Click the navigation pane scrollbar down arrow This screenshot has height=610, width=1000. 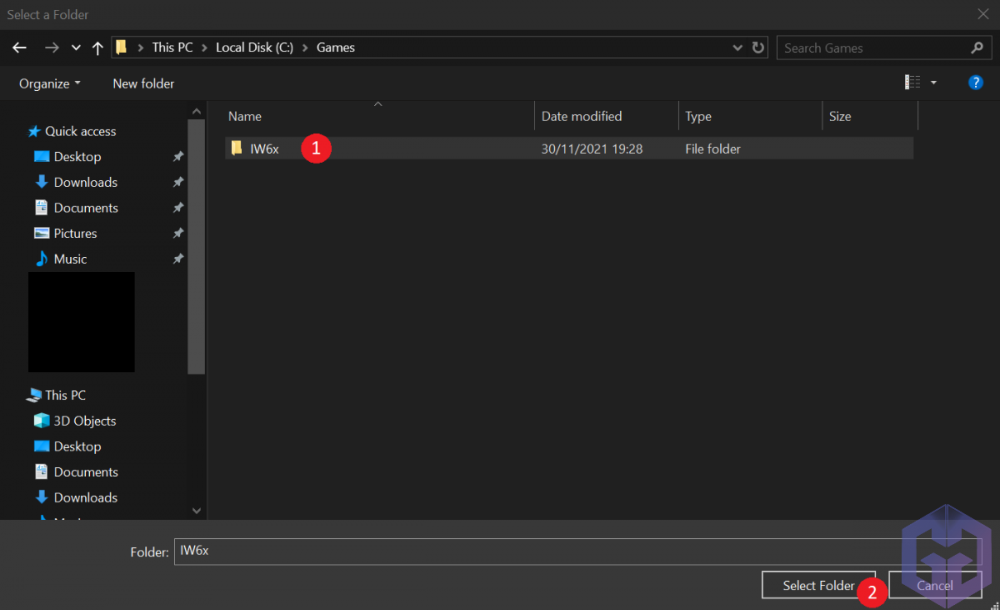pos(196,510)
